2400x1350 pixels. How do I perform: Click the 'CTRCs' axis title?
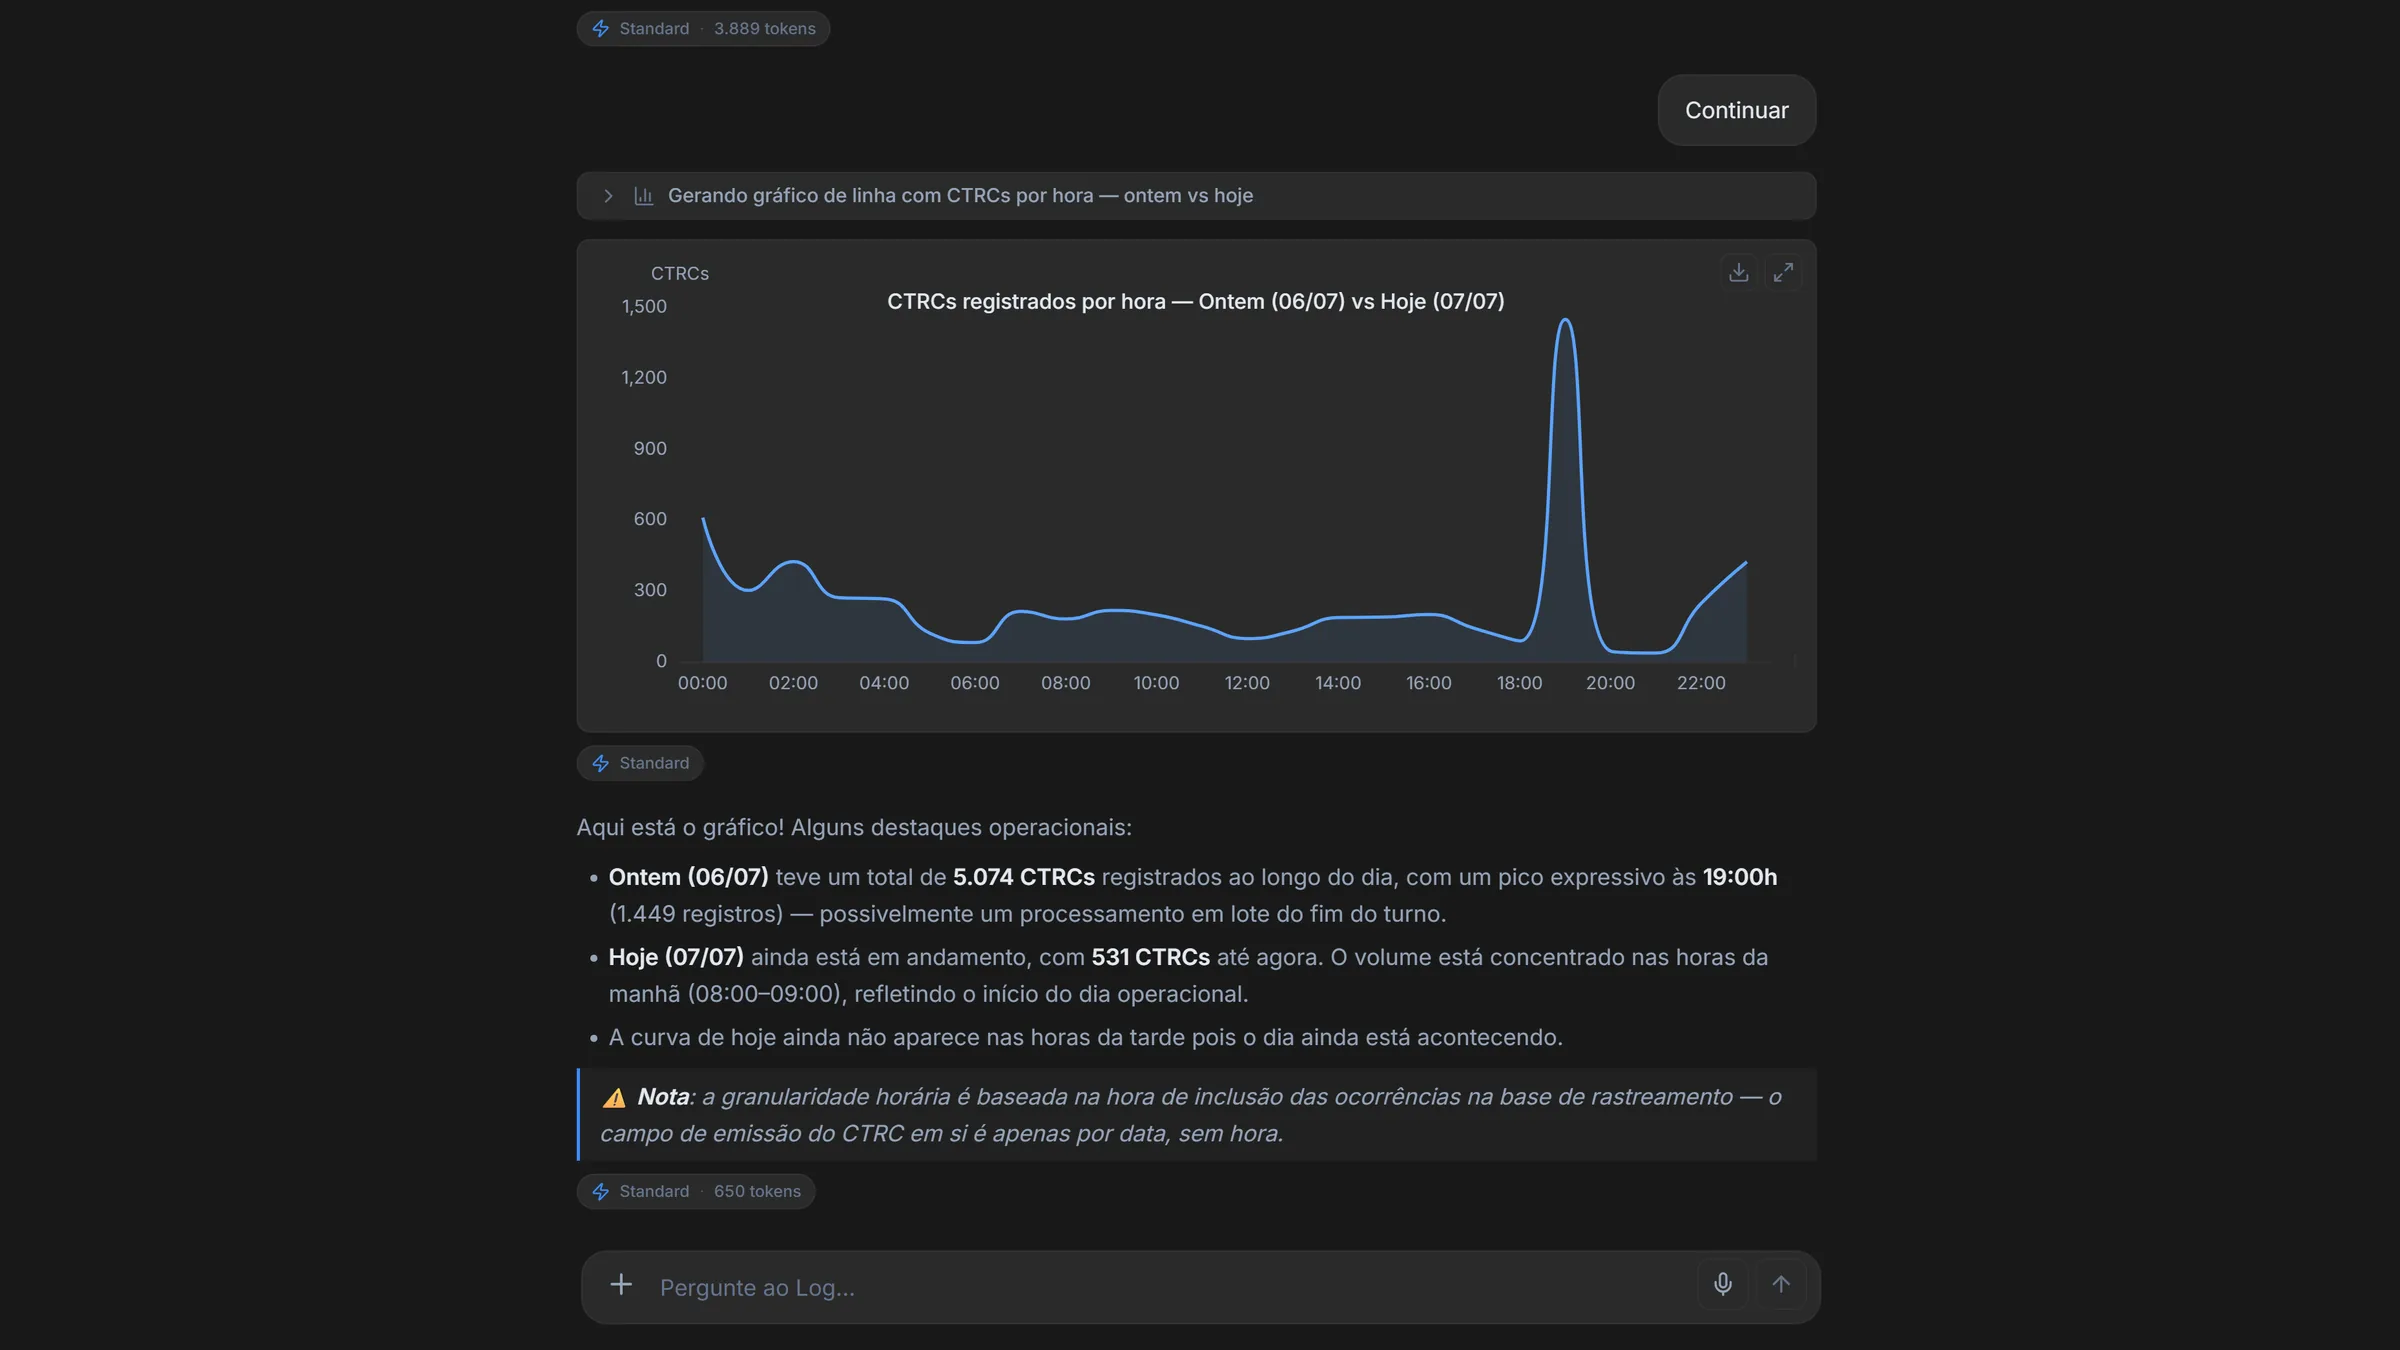680,273
